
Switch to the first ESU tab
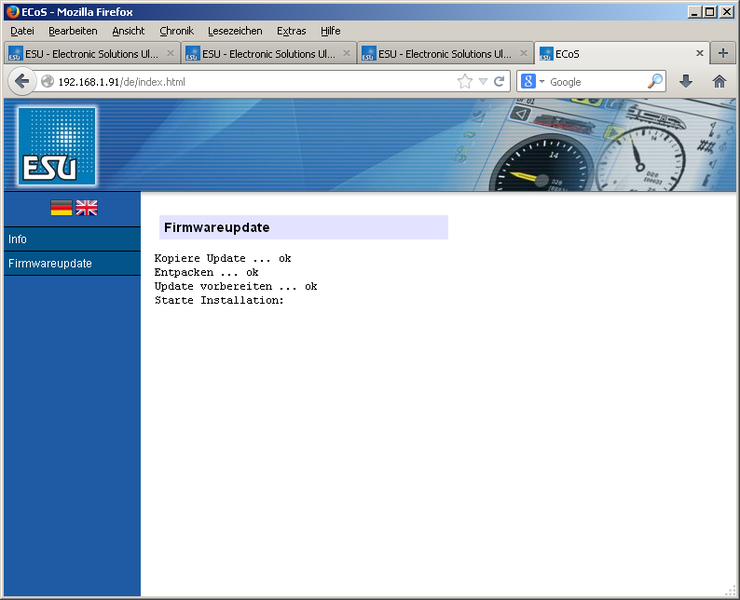[x=92, y=54]
